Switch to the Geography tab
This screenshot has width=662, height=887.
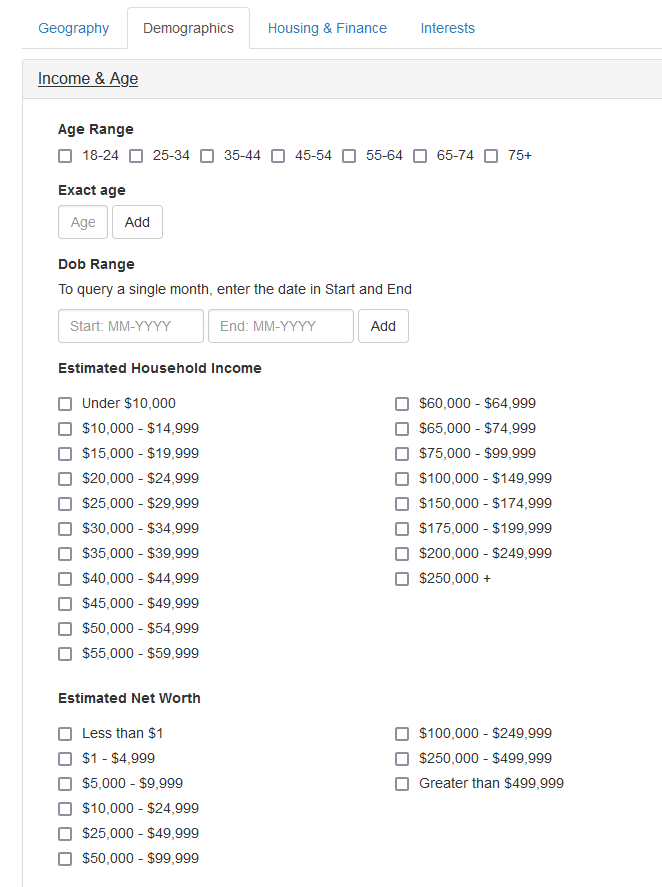[x=73, y=28]
